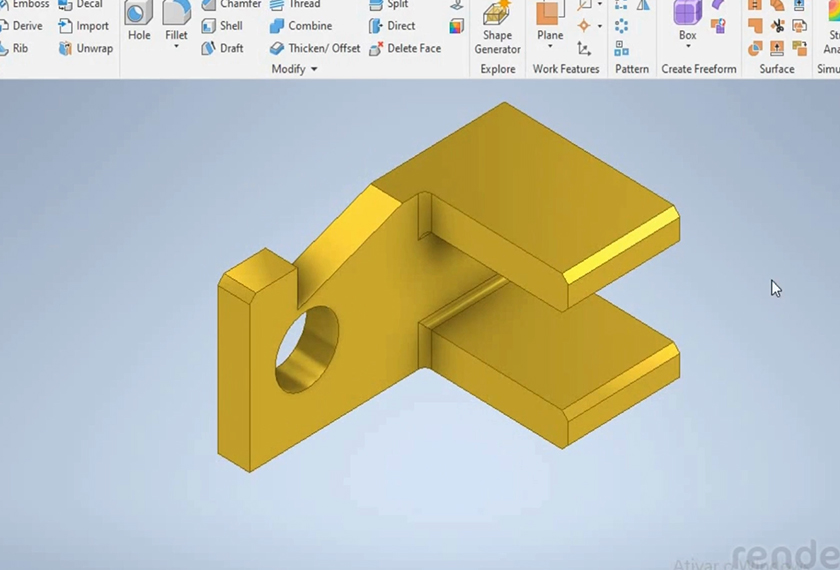Open the dropdown arrow under Fillet
The height and width of the screenshot is (570, 840).
pos(176,47)
